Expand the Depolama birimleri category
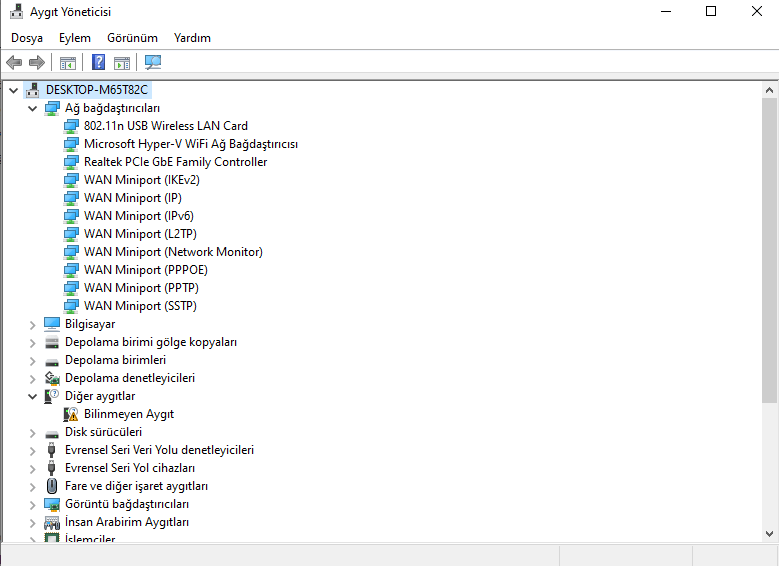779x566 pixels. tap(32, 361)
